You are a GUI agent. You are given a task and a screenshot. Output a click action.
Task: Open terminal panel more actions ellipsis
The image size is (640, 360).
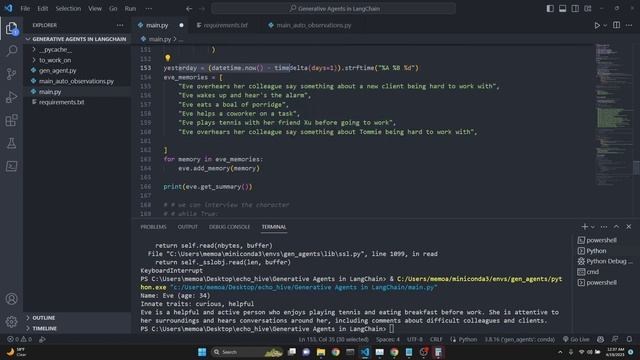(x=604, y=227)
